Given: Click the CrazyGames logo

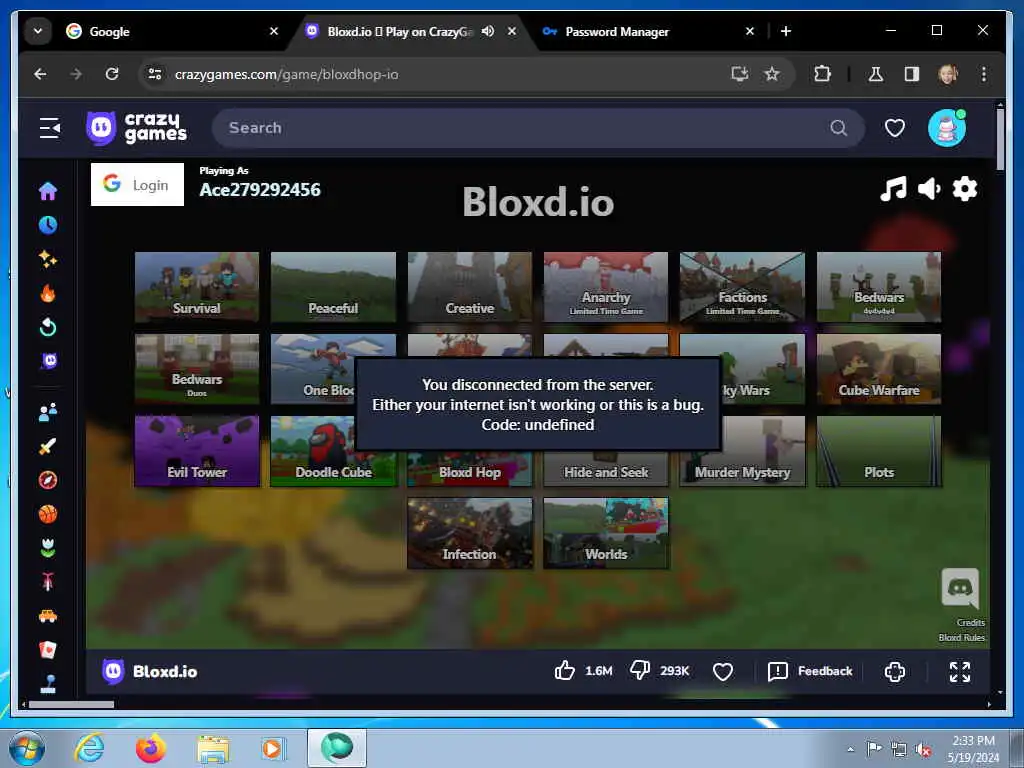Looking at the screenshot, I should (x=136, y=128).
